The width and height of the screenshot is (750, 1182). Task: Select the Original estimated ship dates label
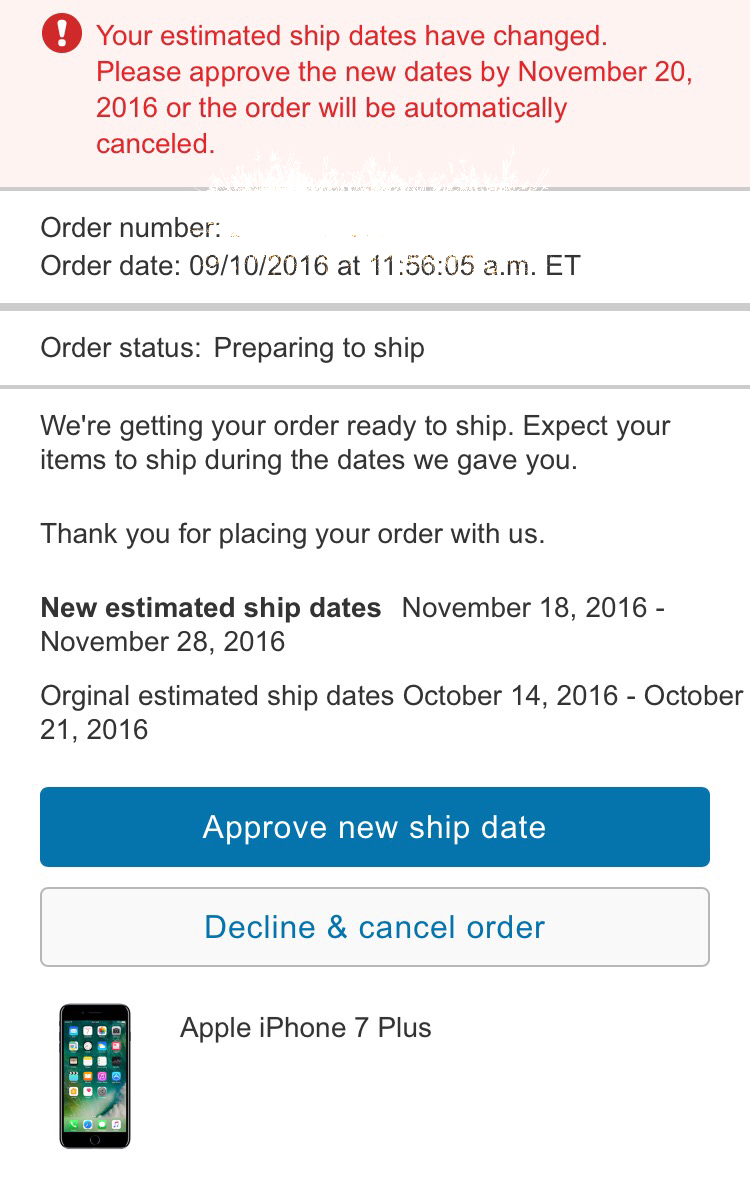point(217,696)
